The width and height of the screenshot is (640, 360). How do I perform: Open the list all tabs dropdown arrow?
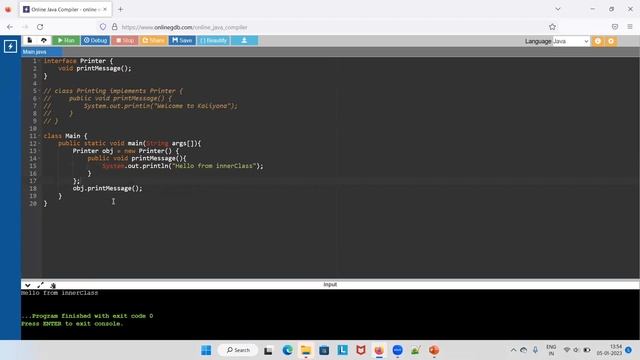[558, 9]
